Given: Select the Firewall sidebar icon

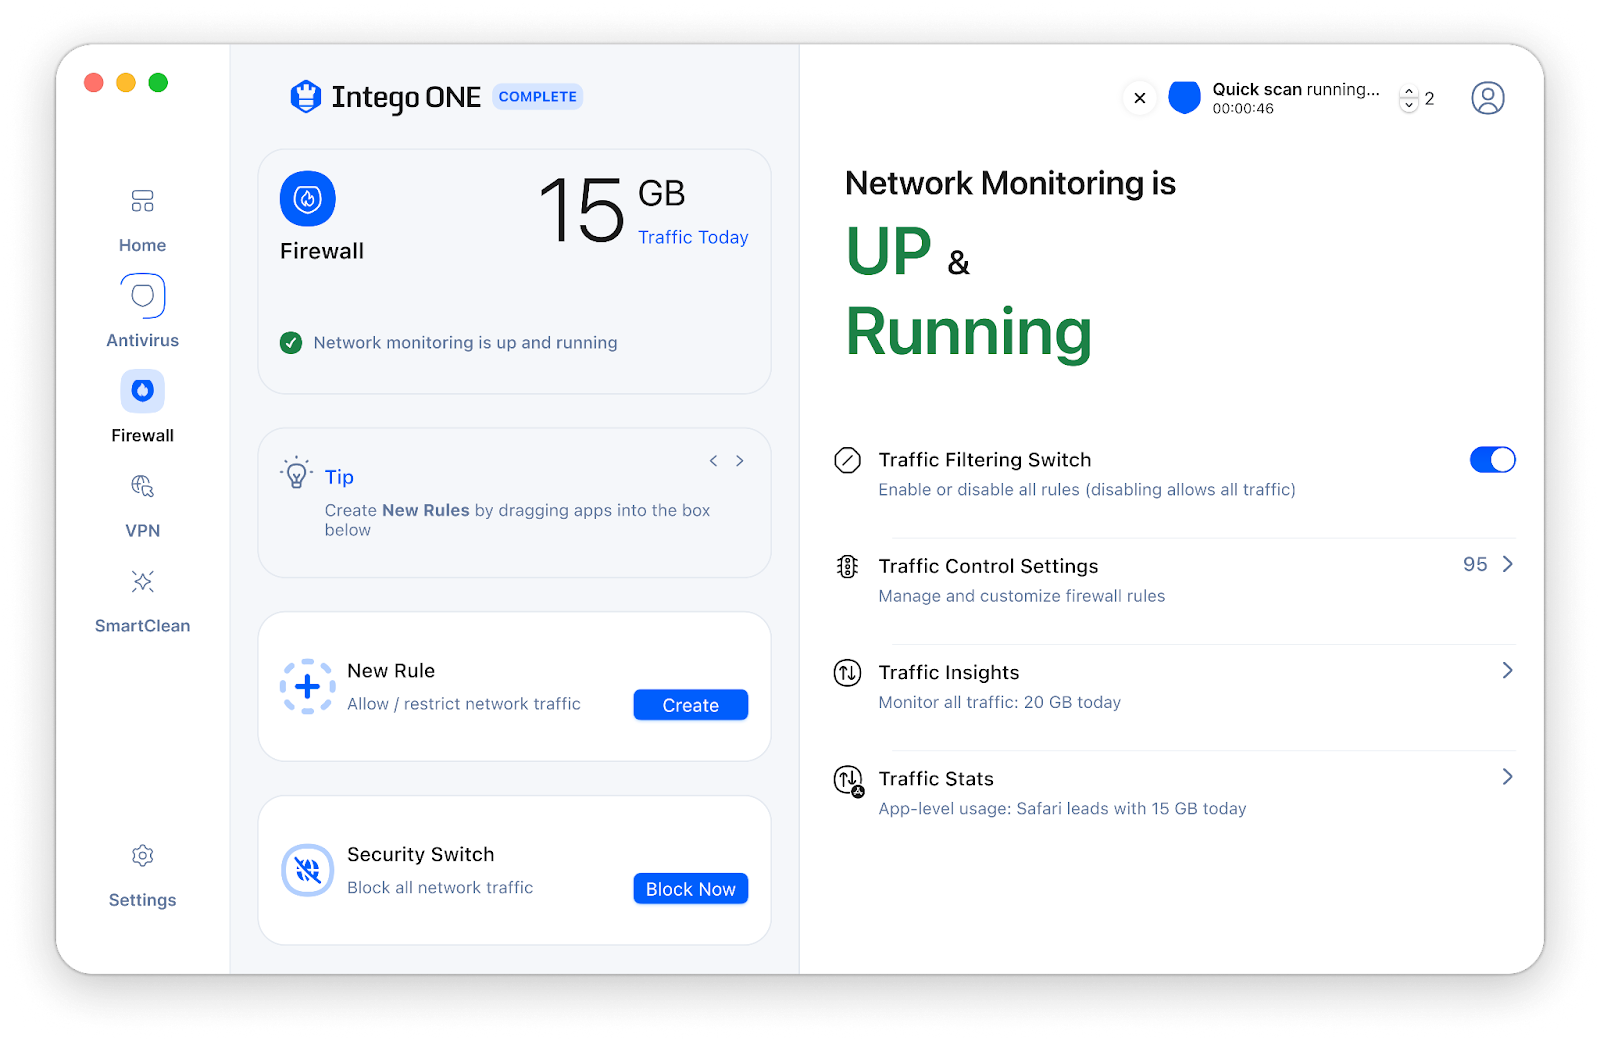Looking at the screenshot, I should click(142, 391).
